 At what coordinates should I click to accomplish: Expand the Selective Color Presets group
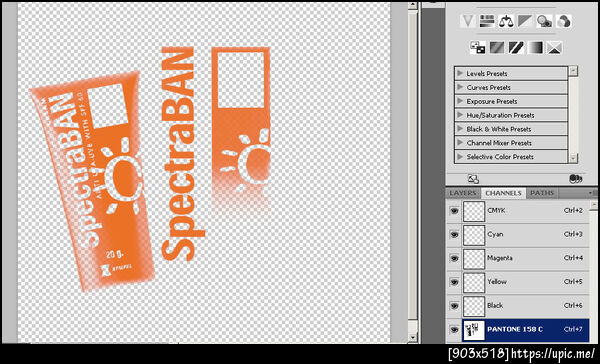[x=460, y=156]
